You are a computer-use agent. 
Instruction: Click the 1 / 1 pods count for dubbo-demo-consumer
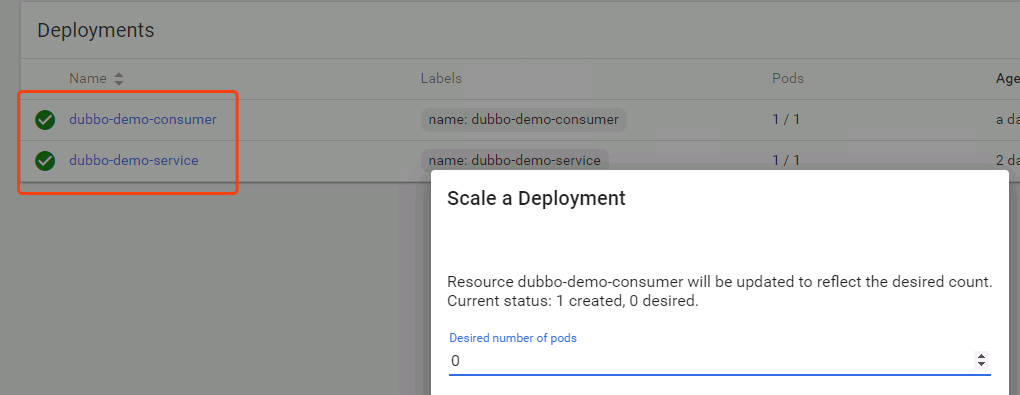pos(786,120)
